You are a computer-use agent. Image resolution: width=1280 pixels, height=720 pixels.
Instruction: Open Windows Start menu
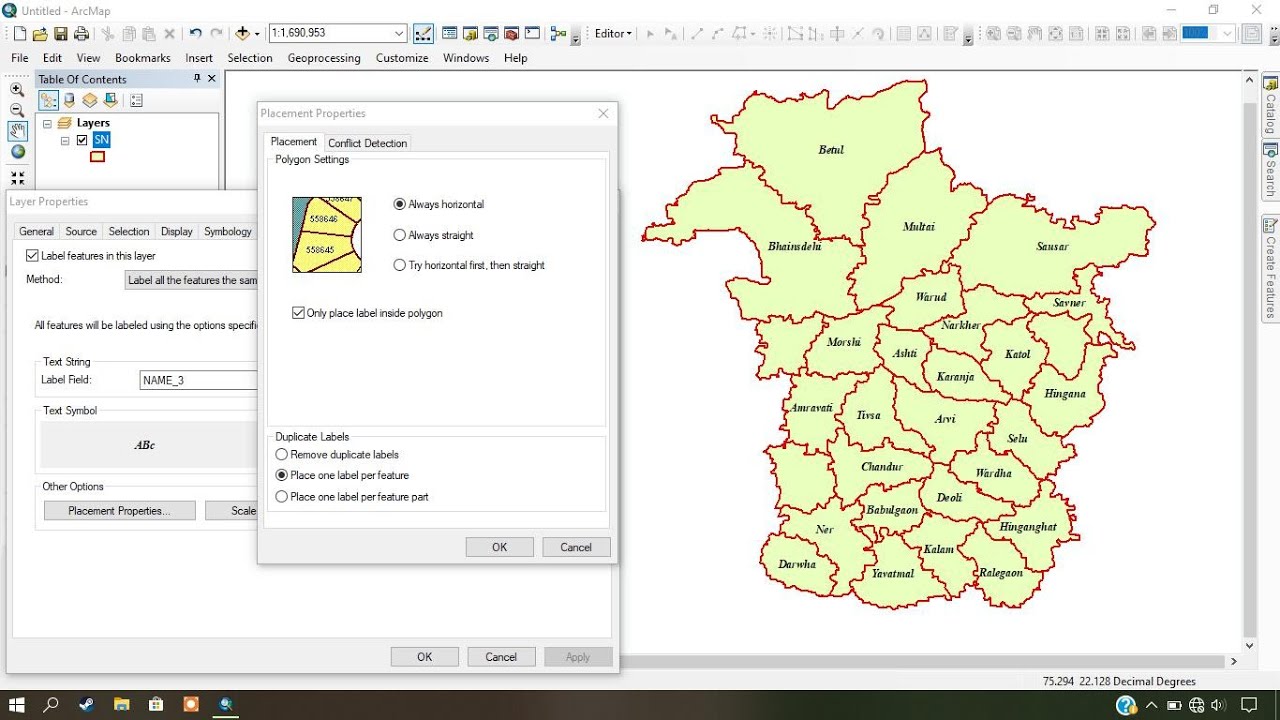[17, 704]
